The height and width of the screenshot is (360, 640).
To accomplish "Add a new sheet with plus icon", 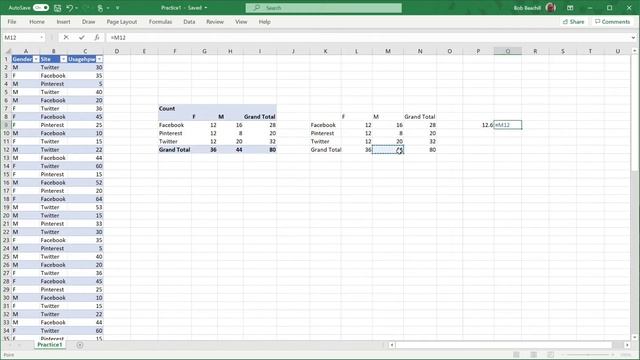I will tap(80, 345).
